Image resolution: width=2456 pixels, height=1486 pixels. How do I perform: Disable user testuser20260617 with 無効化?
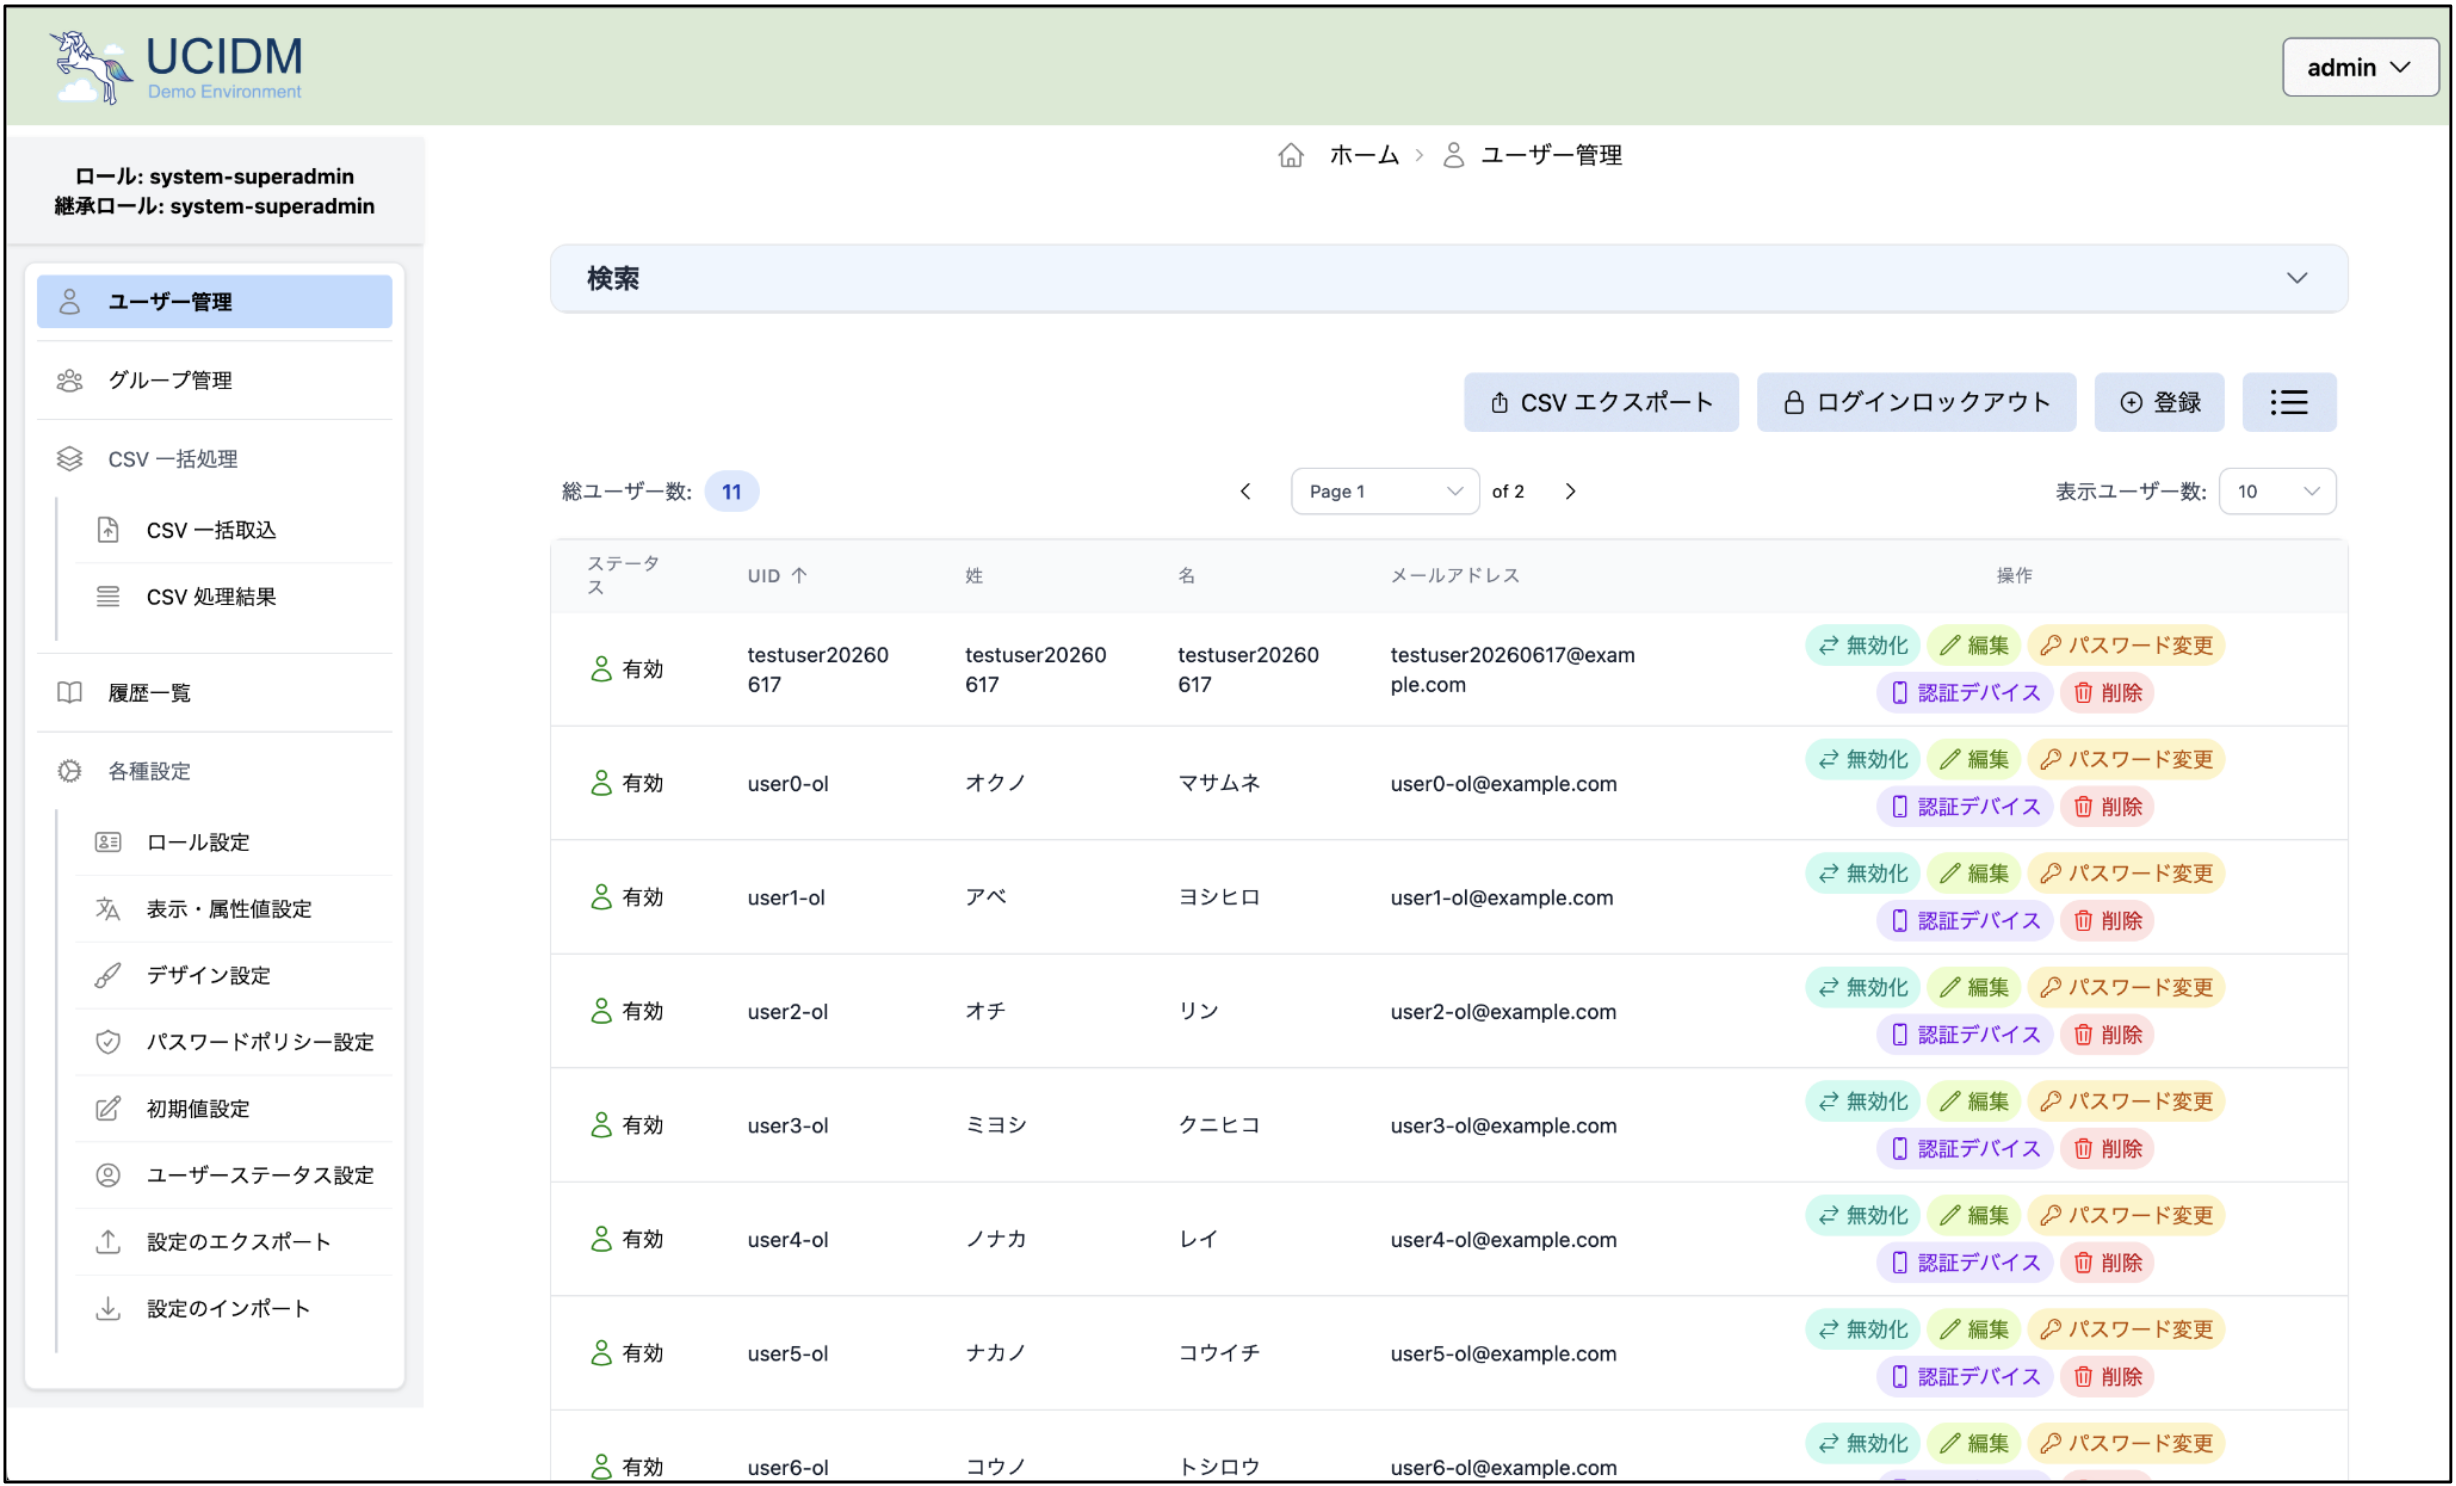pyautogui.click(x=1861, y=645)
